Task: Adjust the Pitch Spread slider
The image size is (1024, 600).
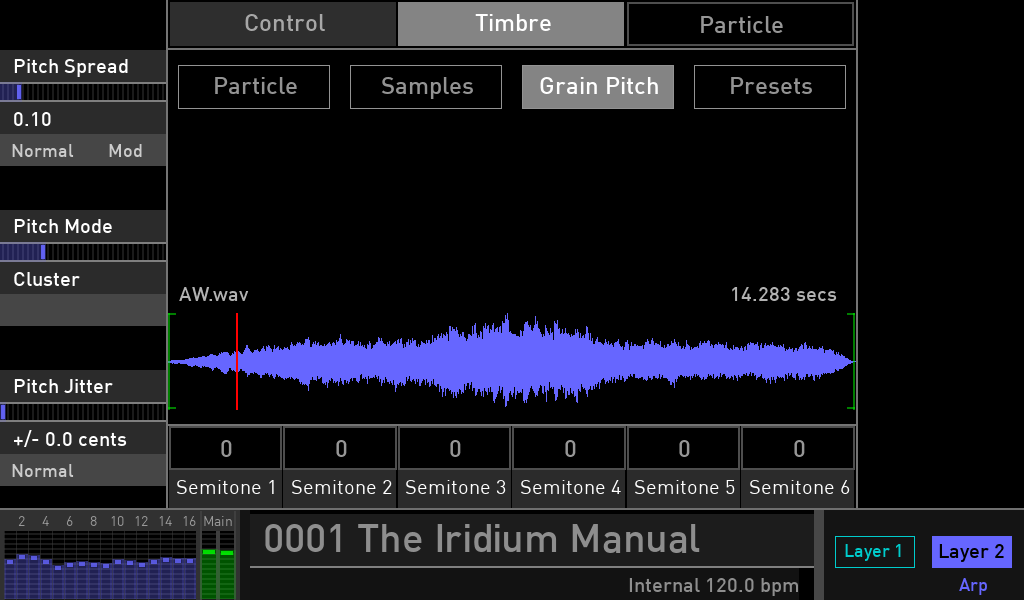Action: click(83, 92)
